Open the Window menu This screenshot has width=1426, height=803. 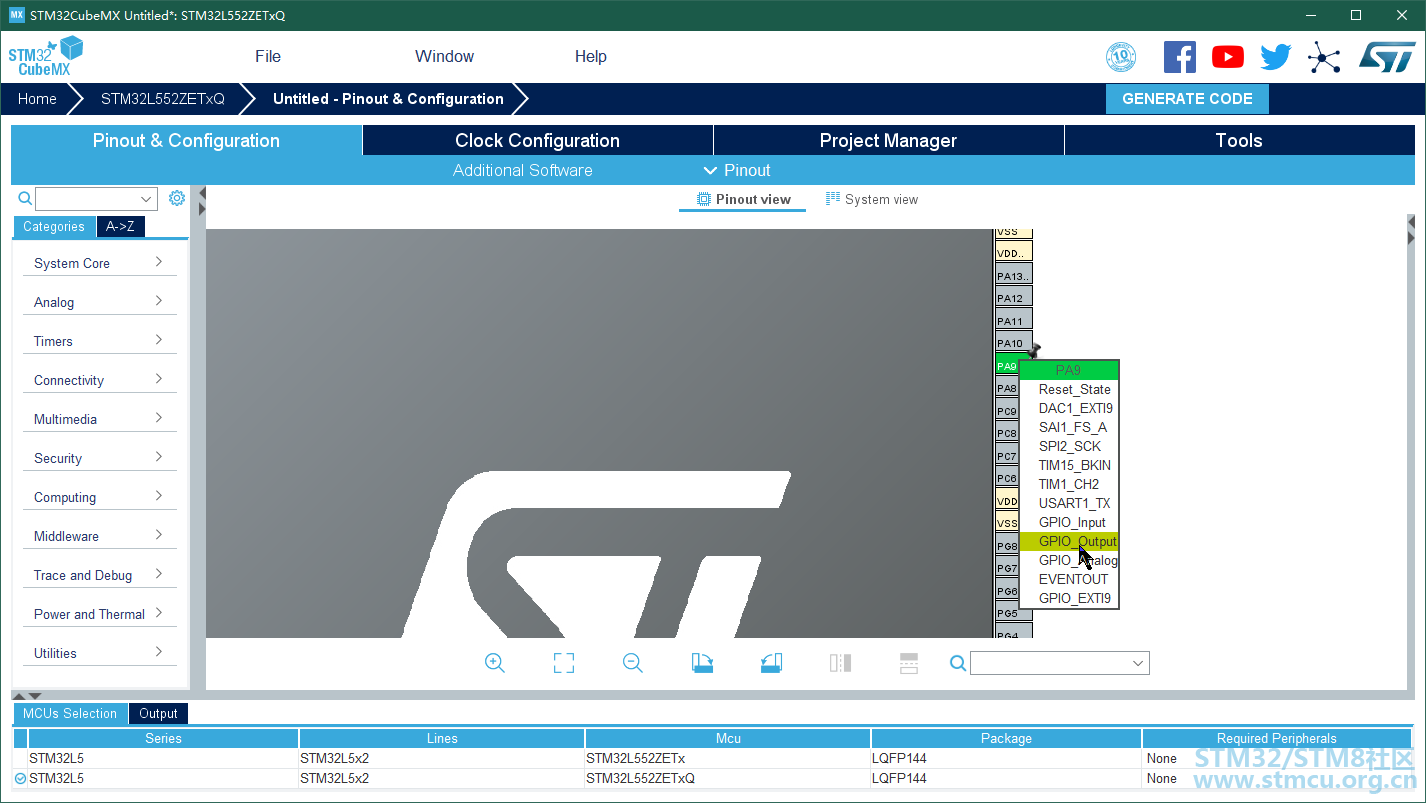click(445, 57)
